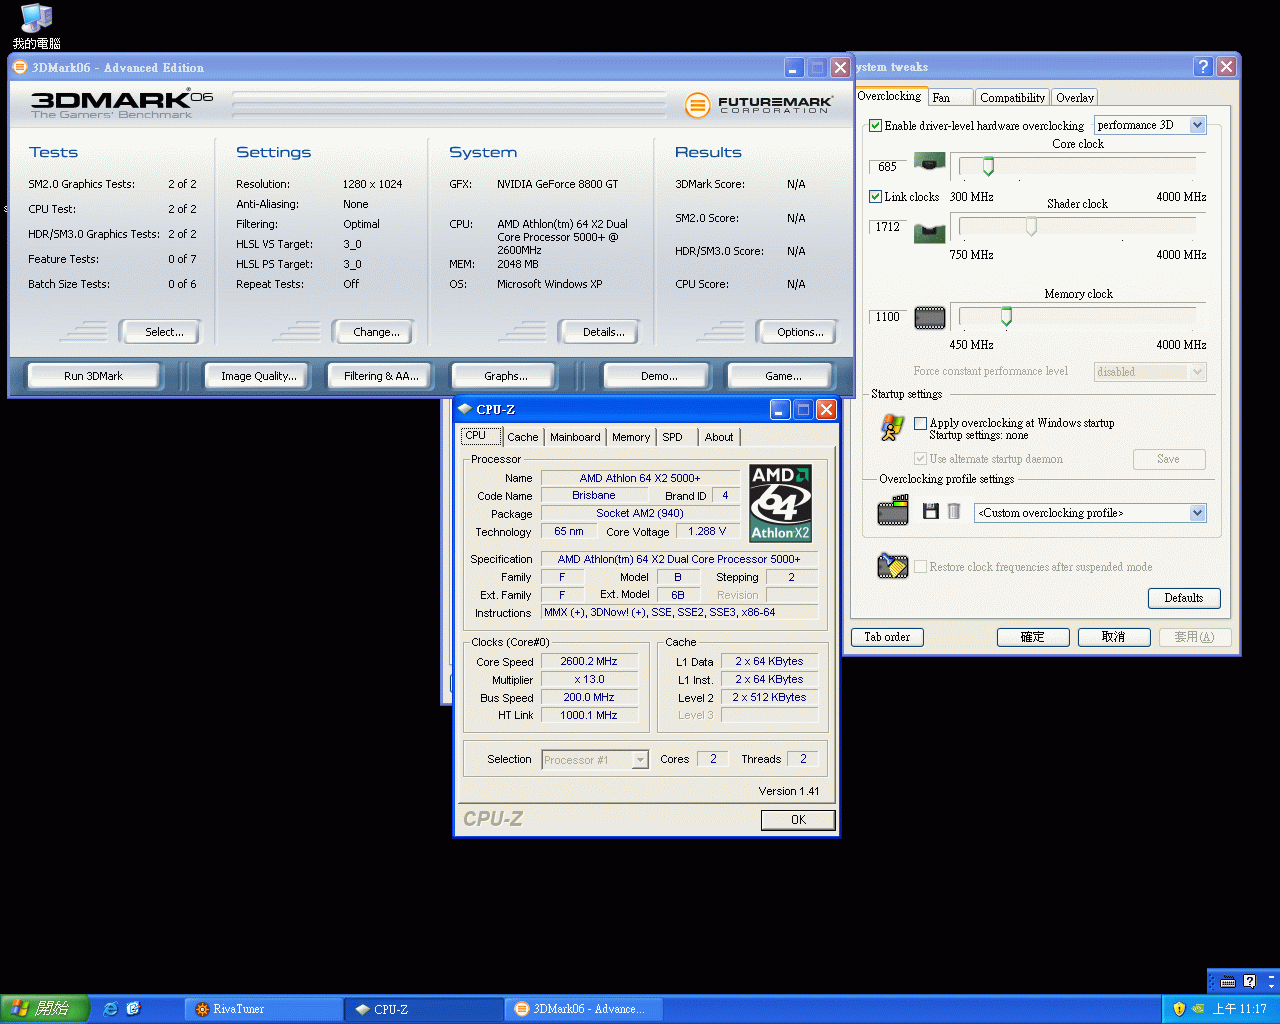This screenshot has height=1024, width=1280.
Task: Click the Demo... button
Action: (x=658, y=376)
